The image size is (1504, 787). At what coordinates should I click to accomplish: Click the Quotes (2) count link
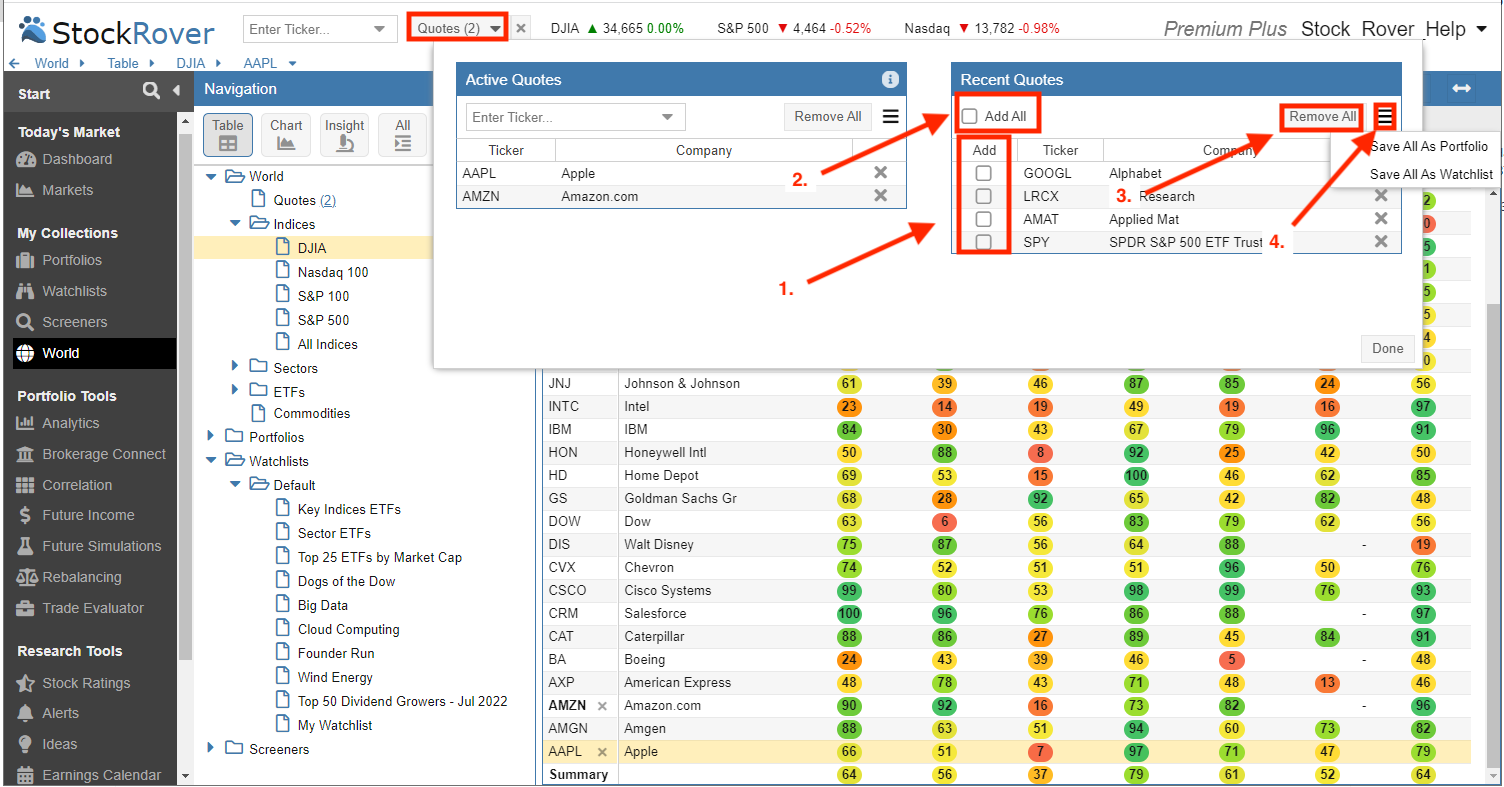(328, 200)
